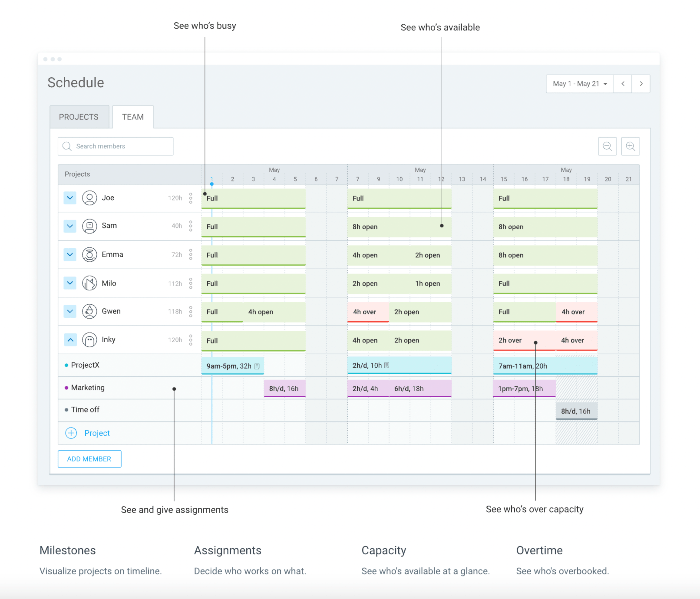Image resolution: width=700 pixels, height=599 pixels.
Task: Click ProjectX 9am-5pm, 32h assignment bar
Action: tap(233, 366)
